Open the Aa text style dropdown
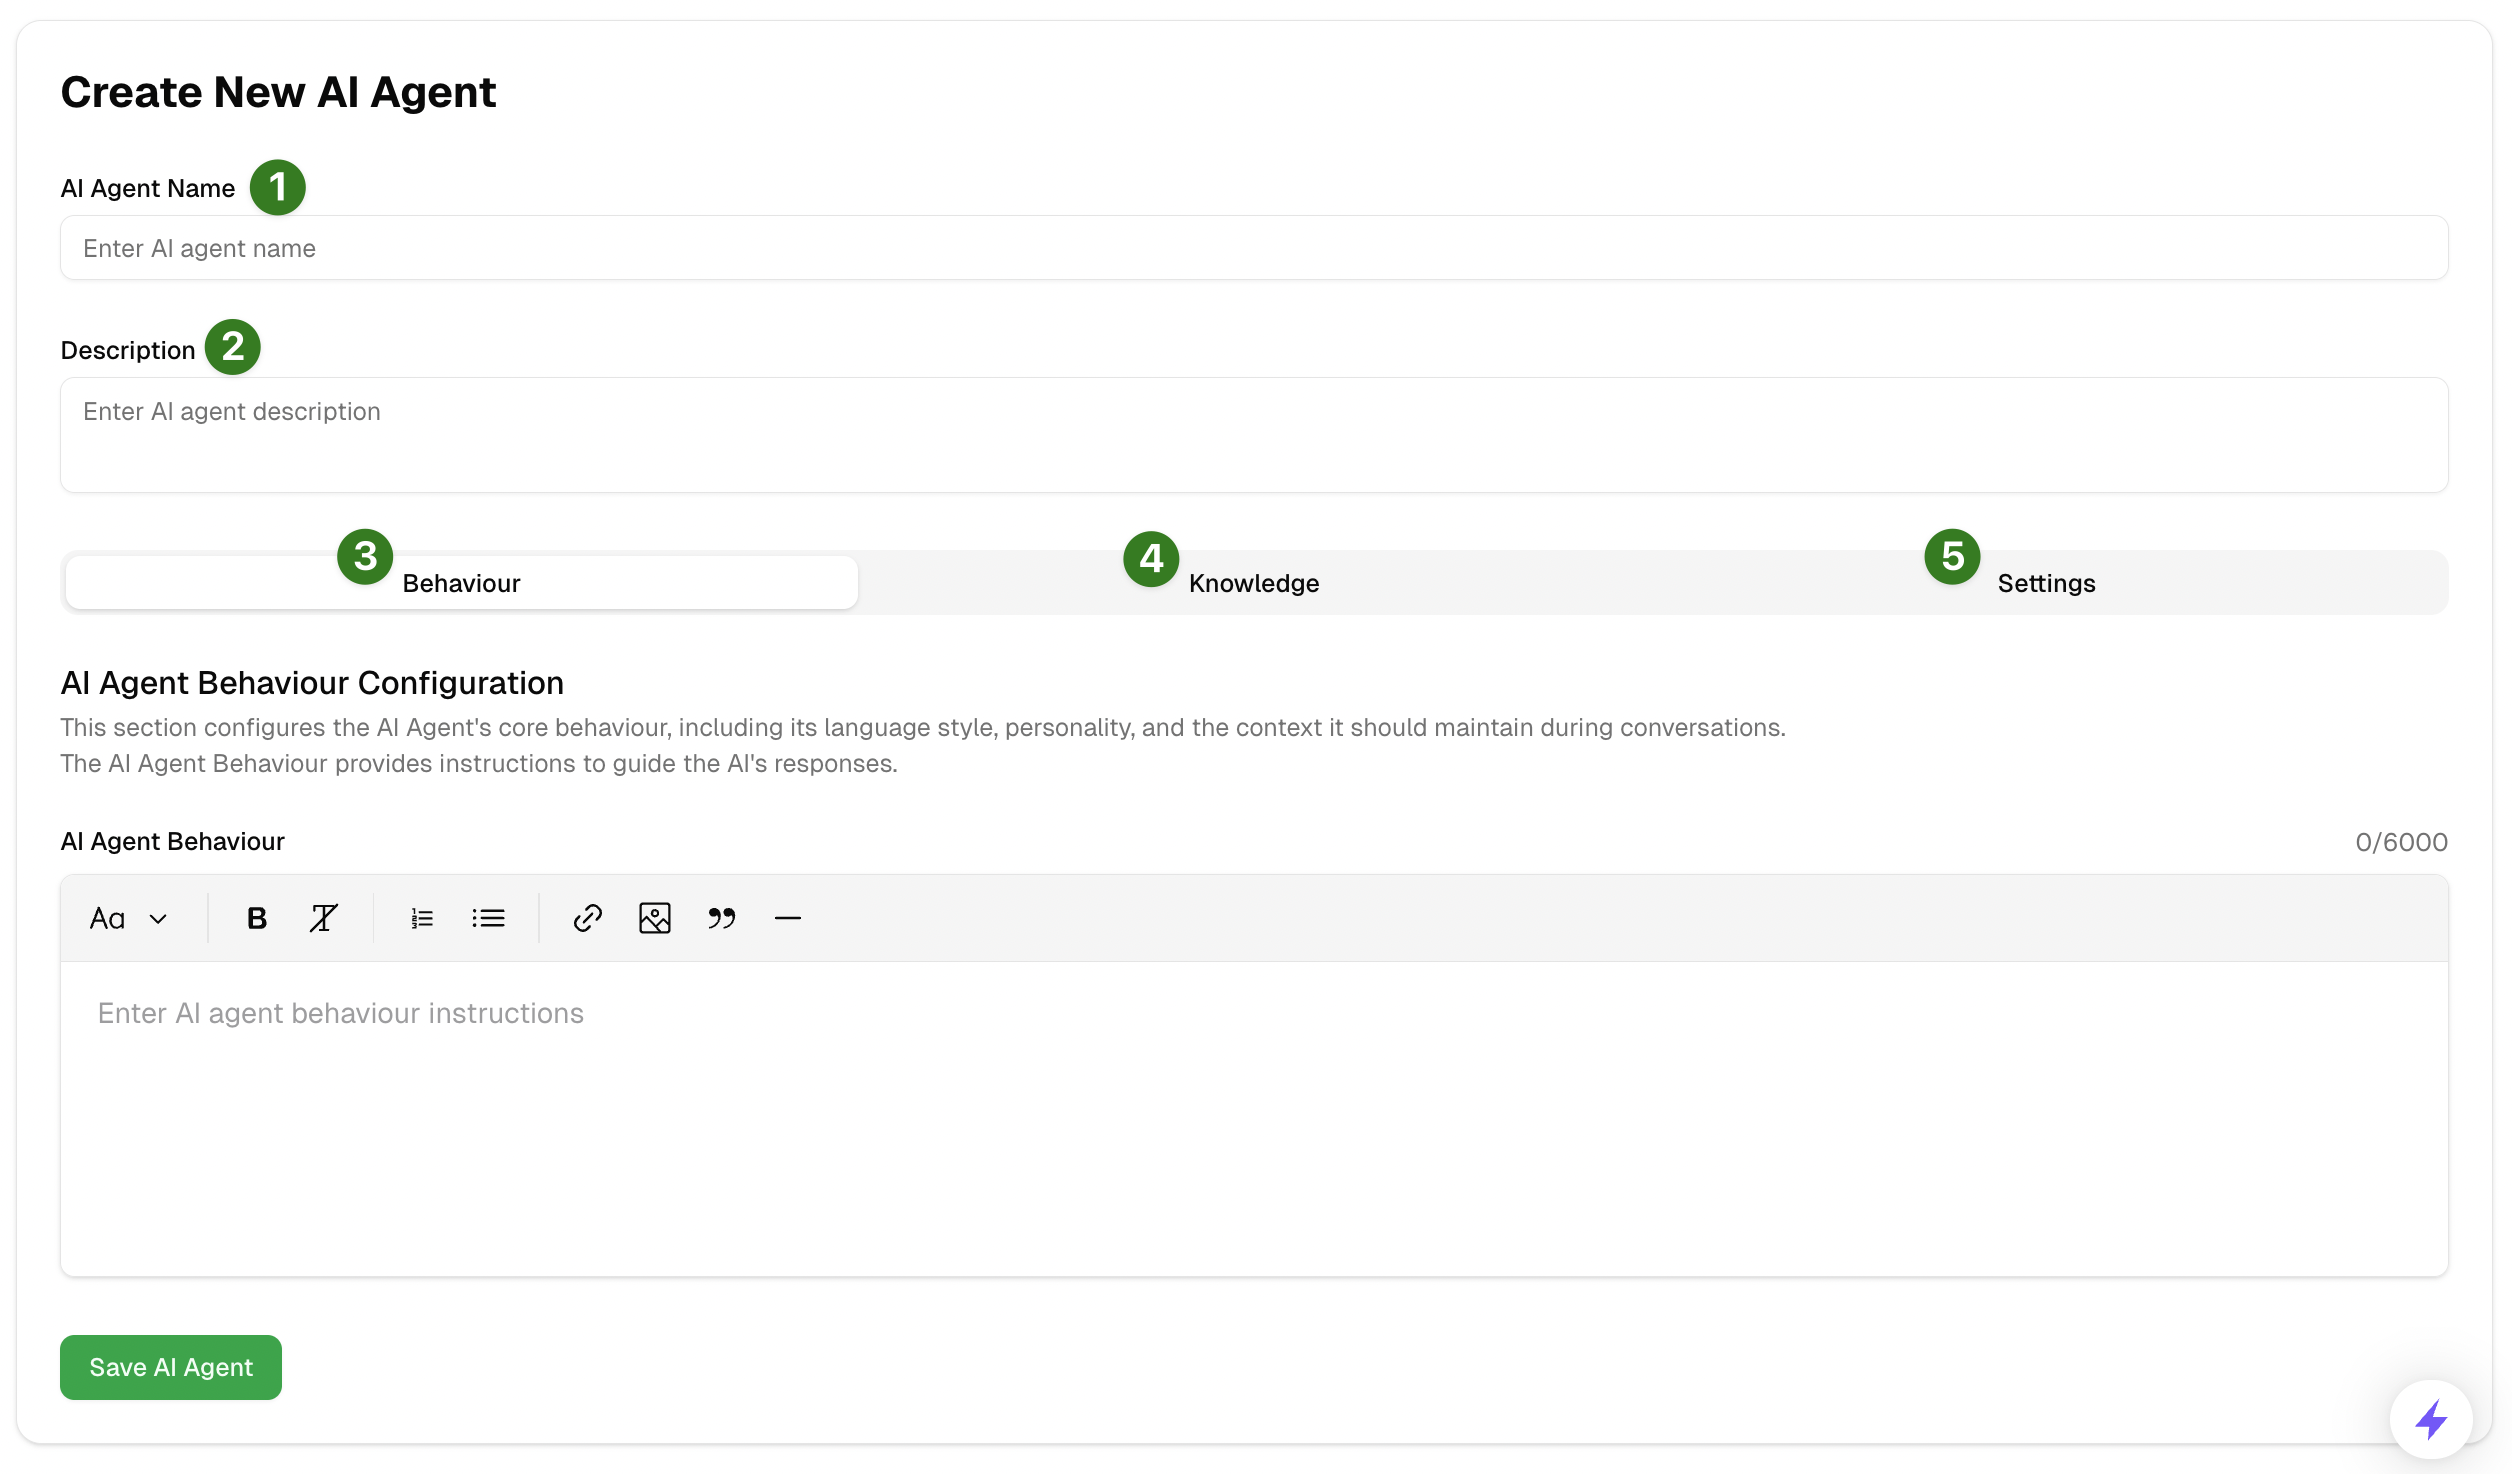This screenshot has width=2512, height=1474. [108, 918]
